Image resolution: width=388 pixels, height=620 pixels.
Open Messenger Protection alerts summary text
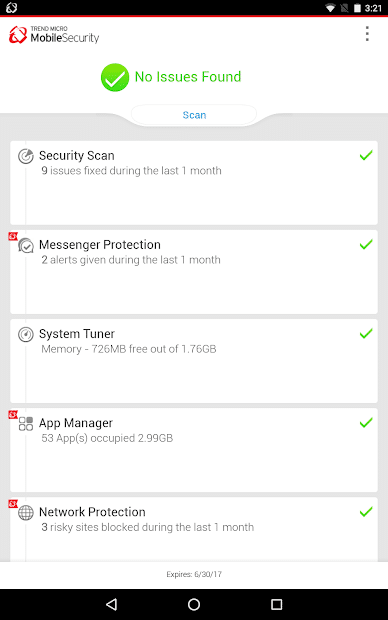click(131, 260)
